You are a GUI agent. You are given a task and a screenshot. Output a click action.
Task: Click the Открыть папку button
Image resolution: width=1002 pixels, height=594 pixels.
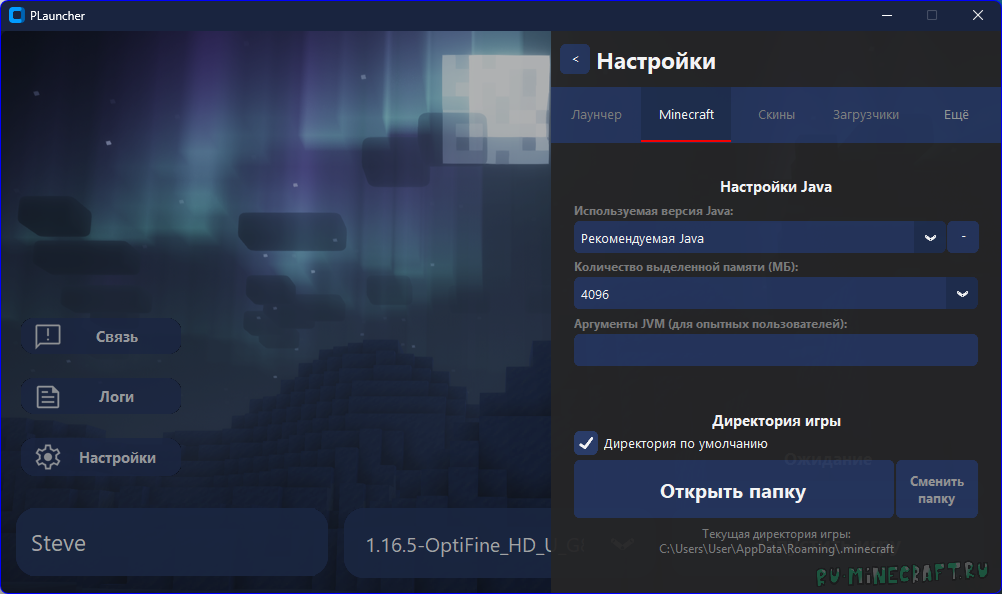point(734,490)
